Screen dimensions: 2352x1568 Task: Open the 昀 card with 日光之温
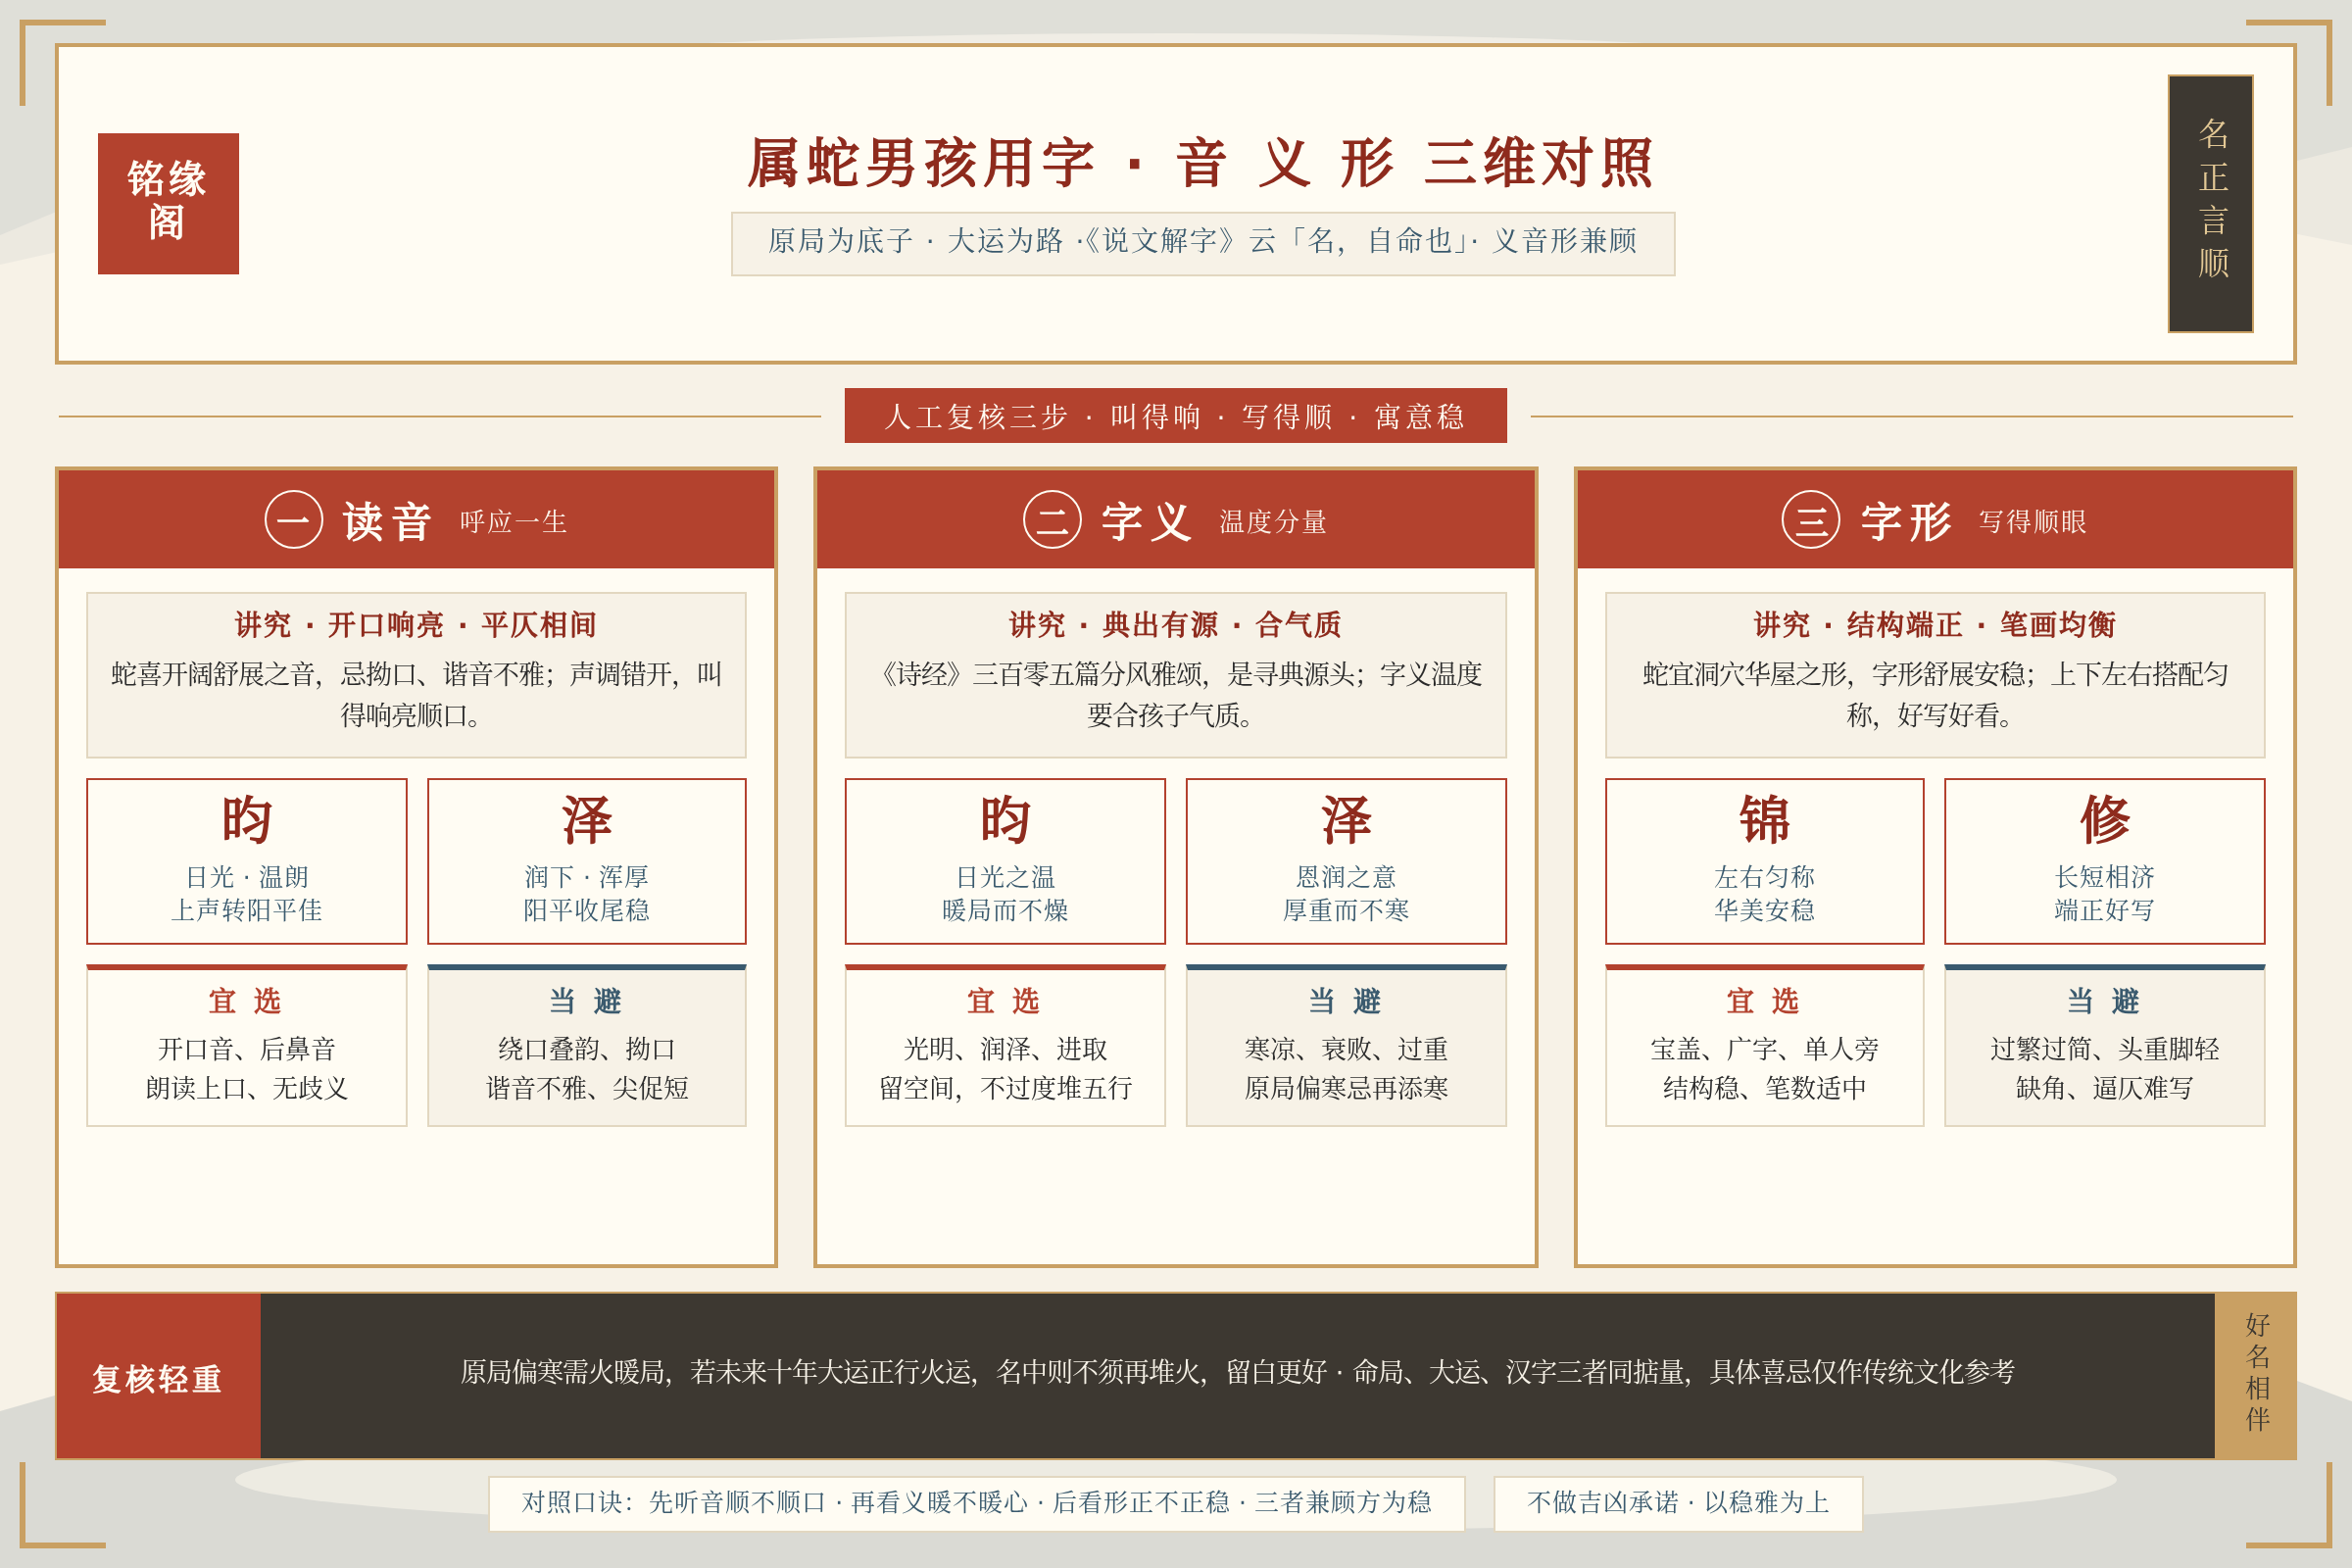coord(1005,861)
